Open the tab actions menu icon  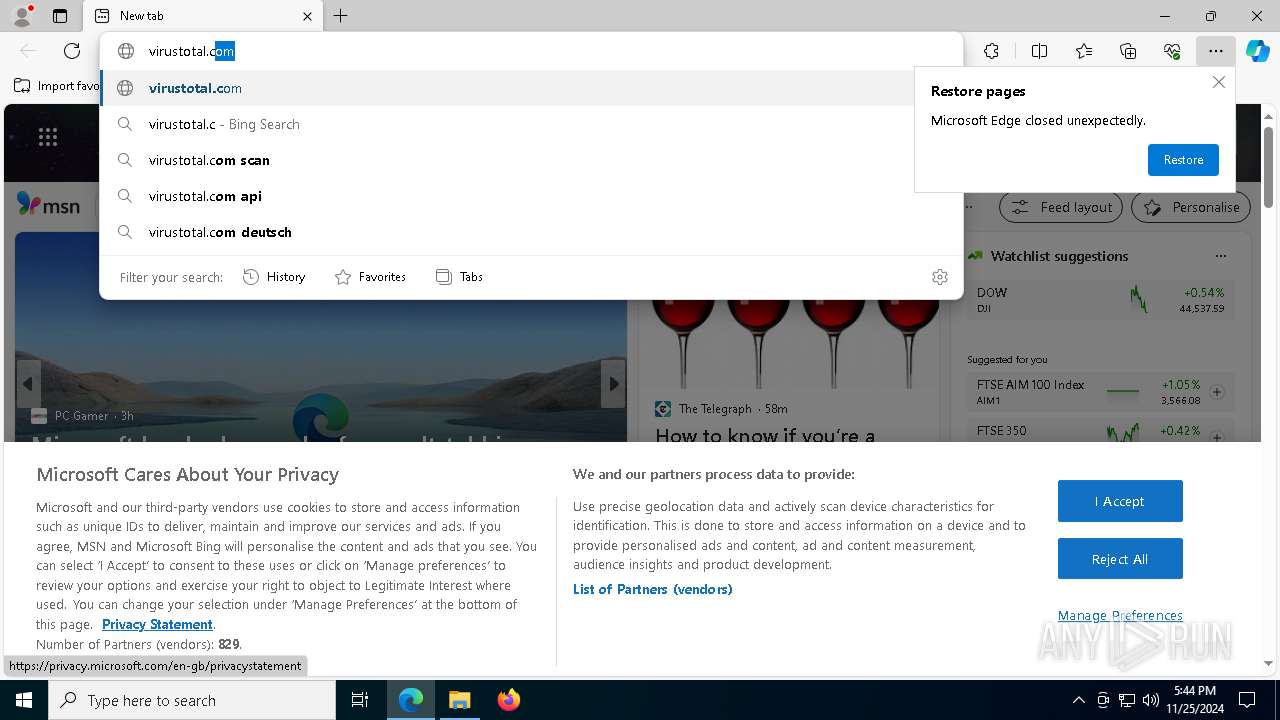click(60, 16)
